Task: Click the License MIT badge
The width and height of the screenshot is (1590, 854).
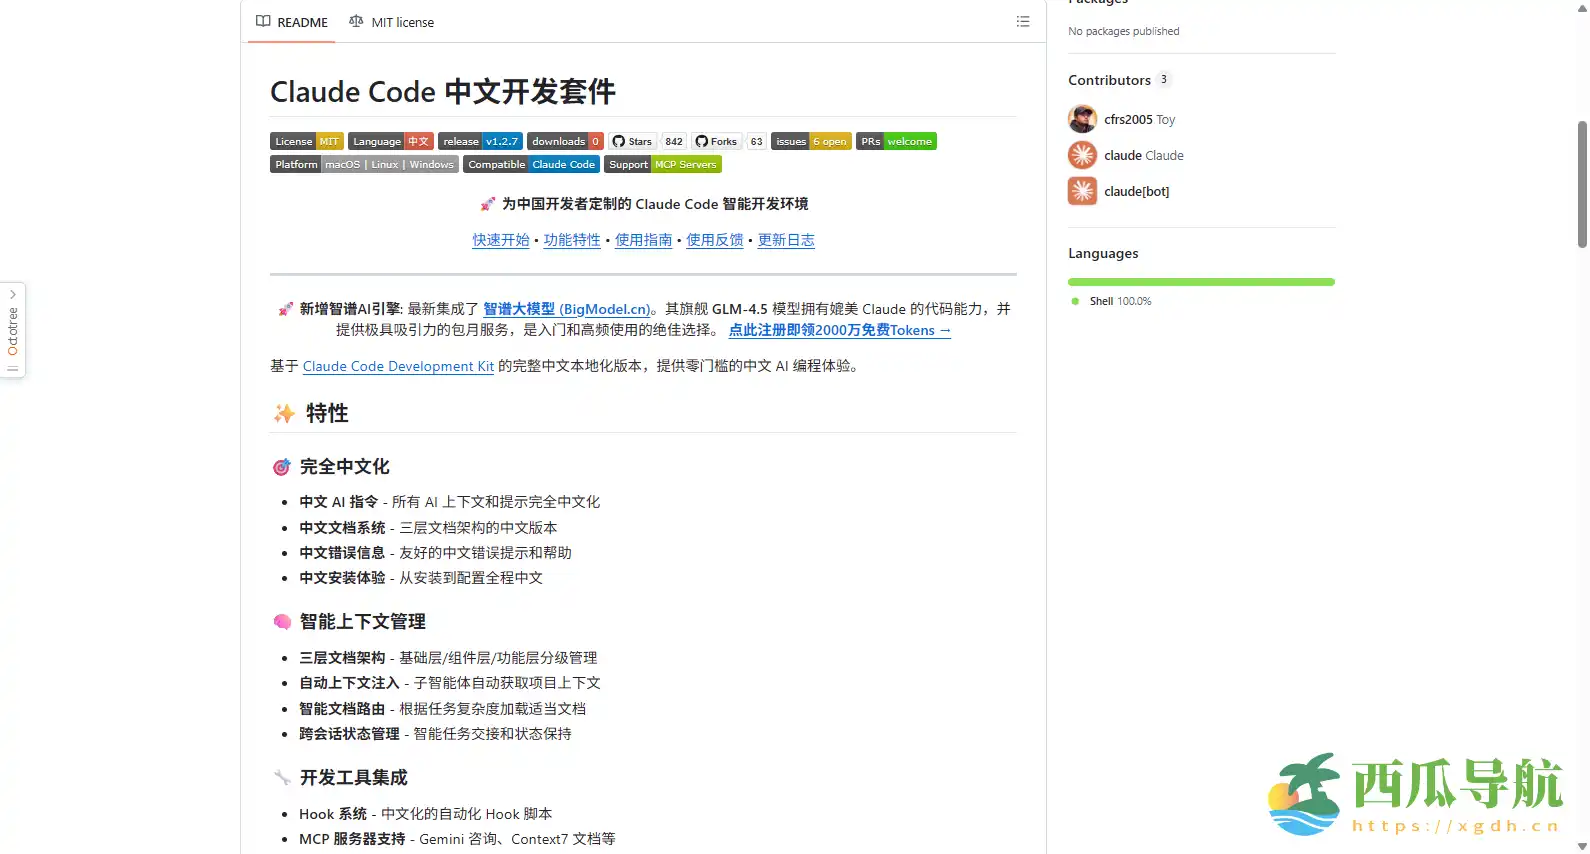Action: pos(306,142)
